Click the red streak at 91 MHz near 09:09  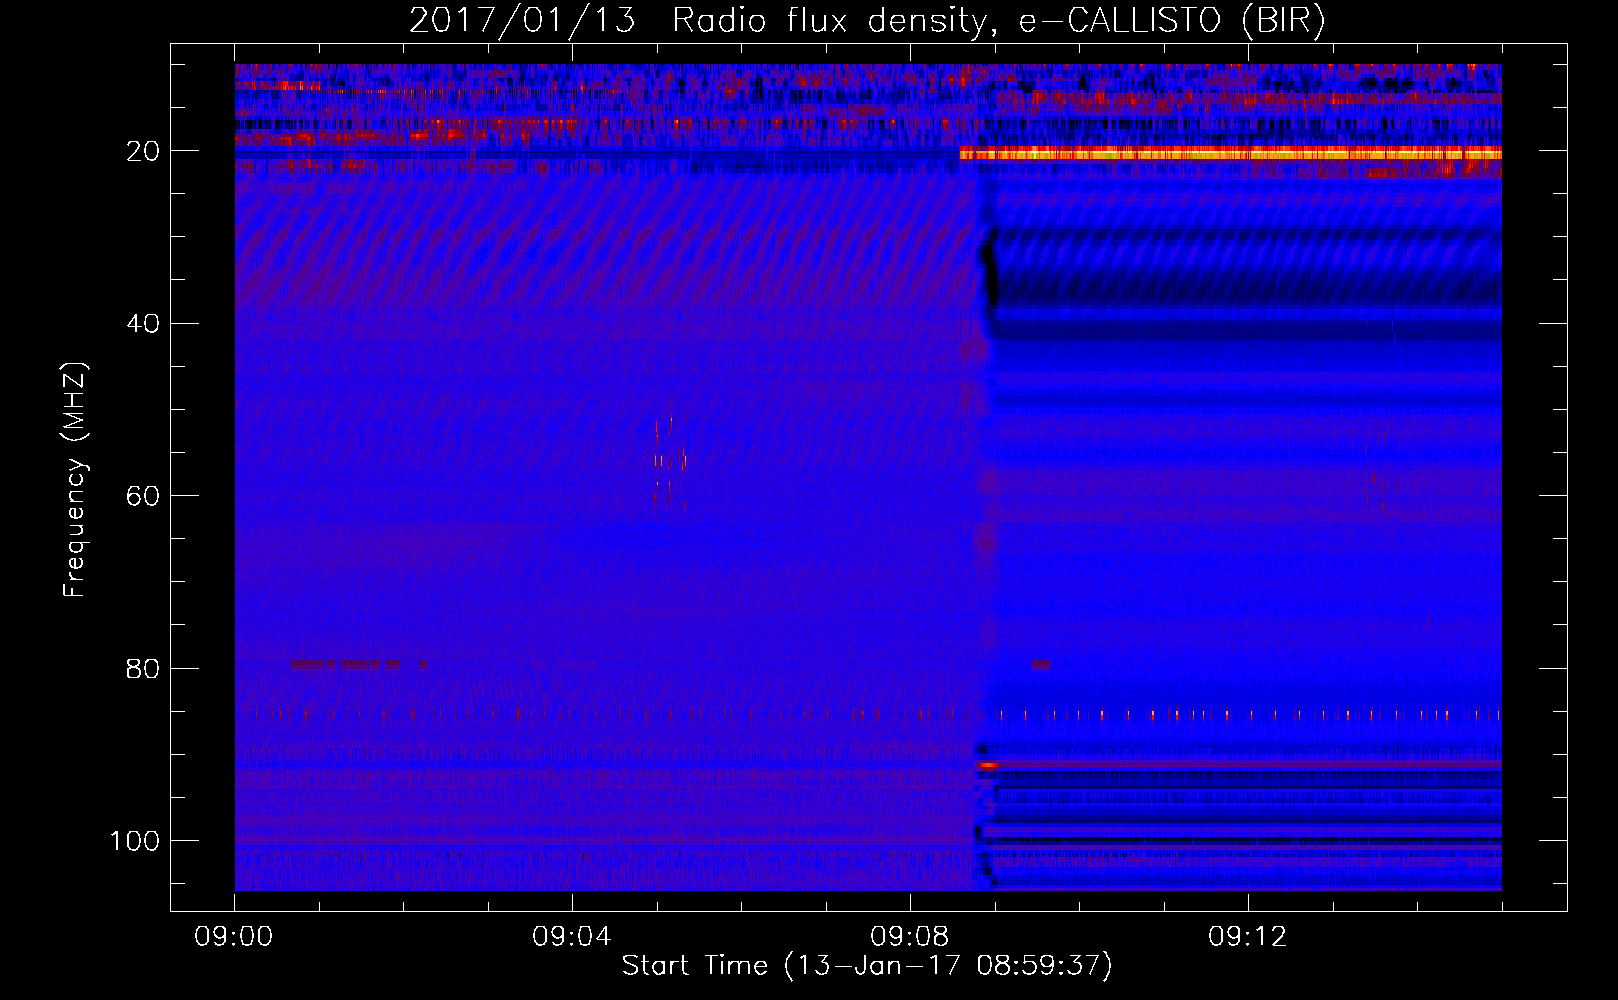[988, 765]
